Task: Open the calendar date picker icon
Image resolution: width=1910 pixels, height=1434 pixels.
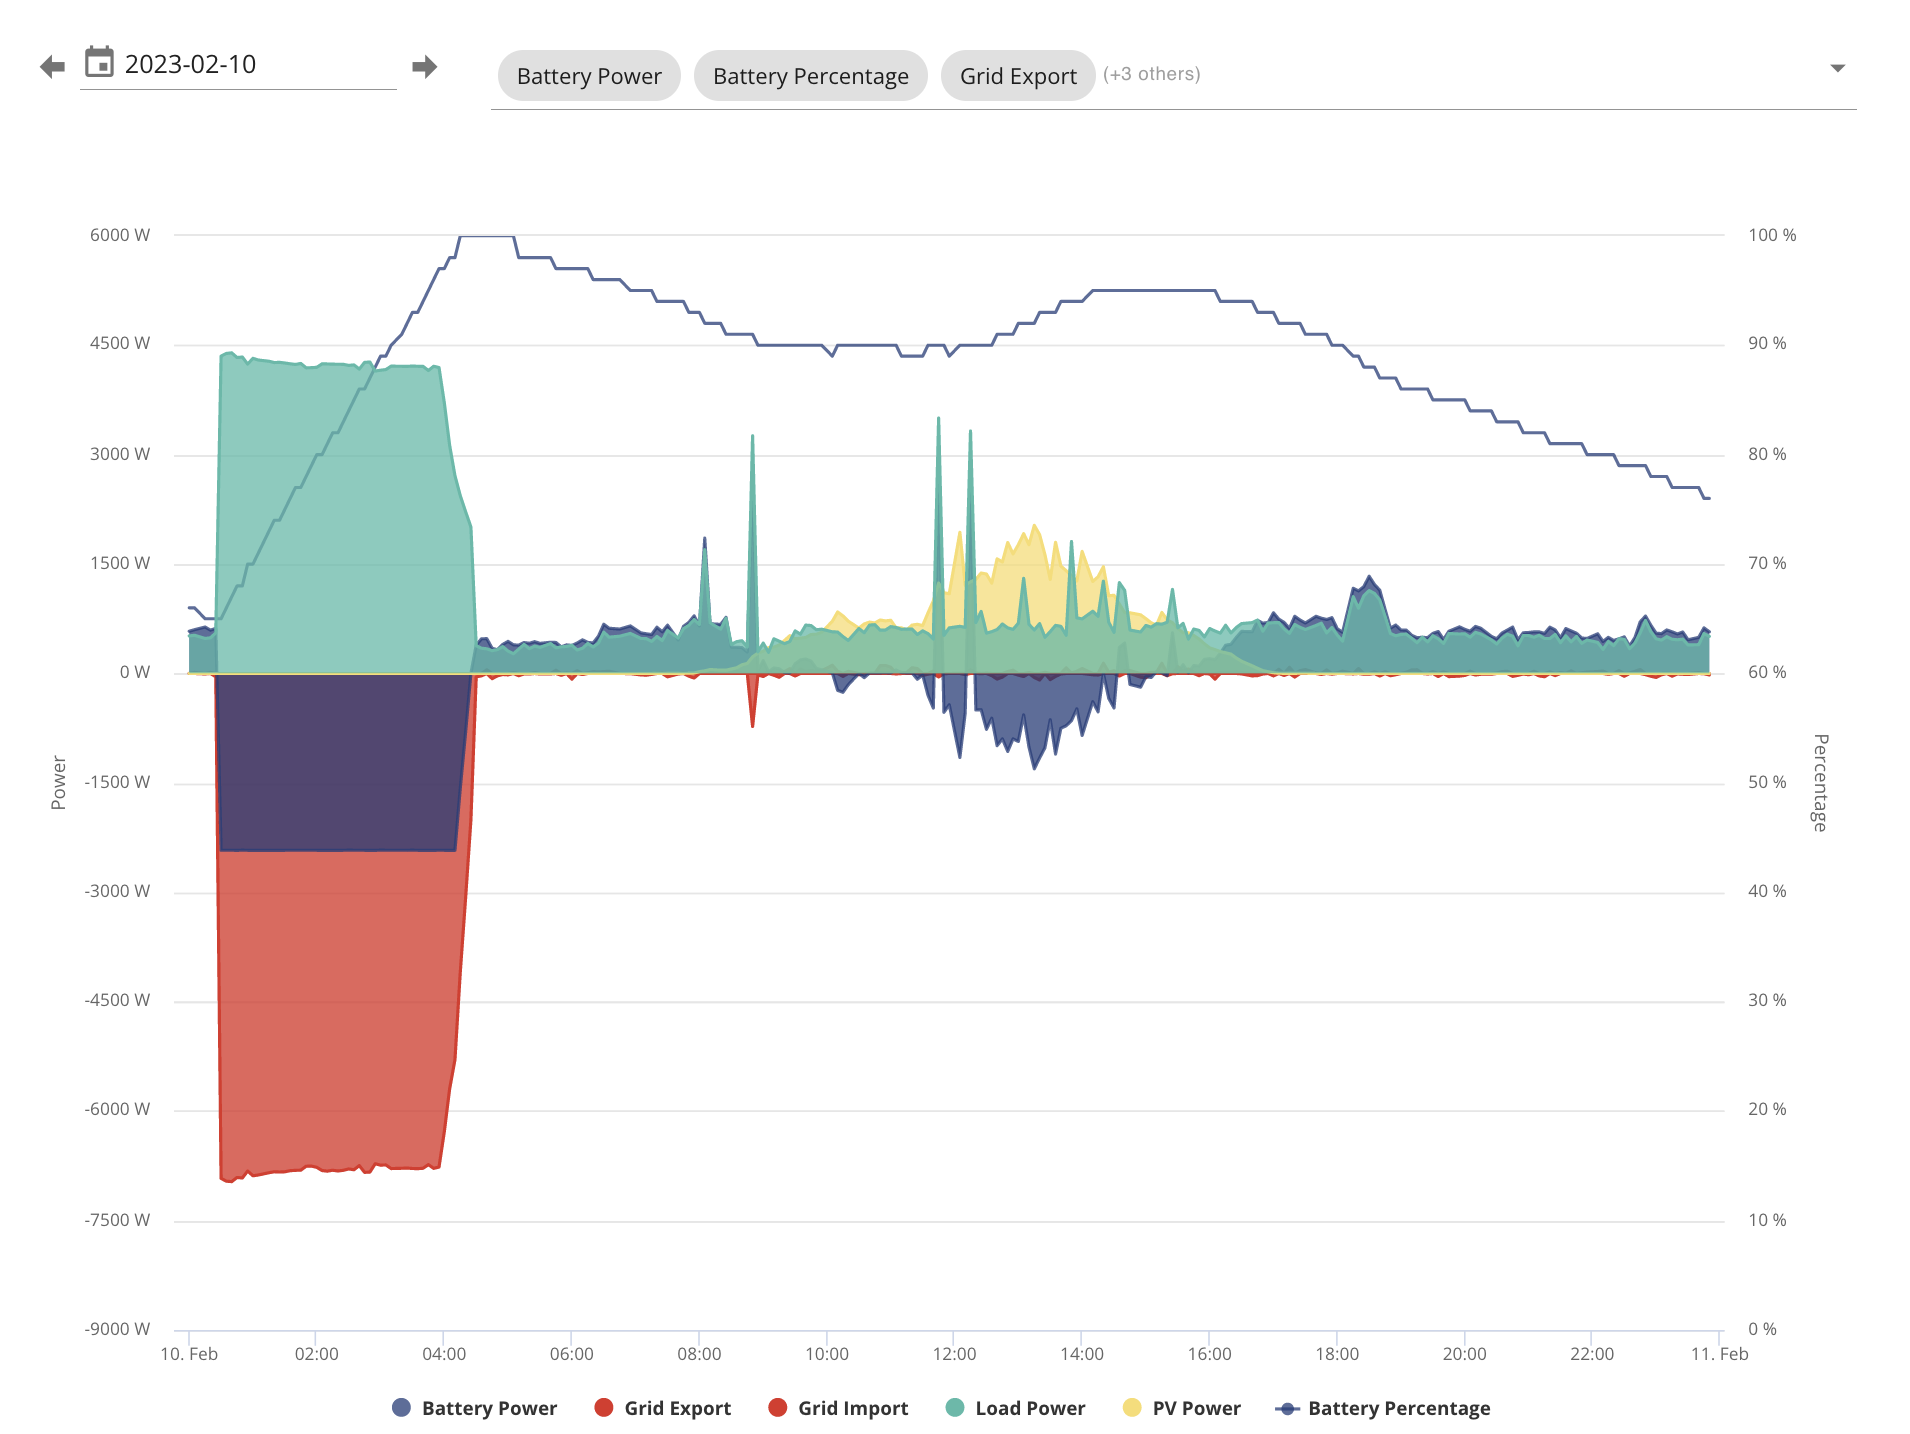Action: 99,63
